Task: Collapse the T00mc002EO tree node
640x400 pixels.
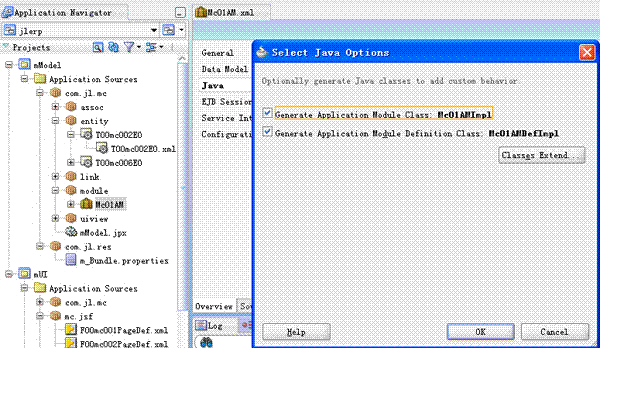Action: (x=71, y=134)
